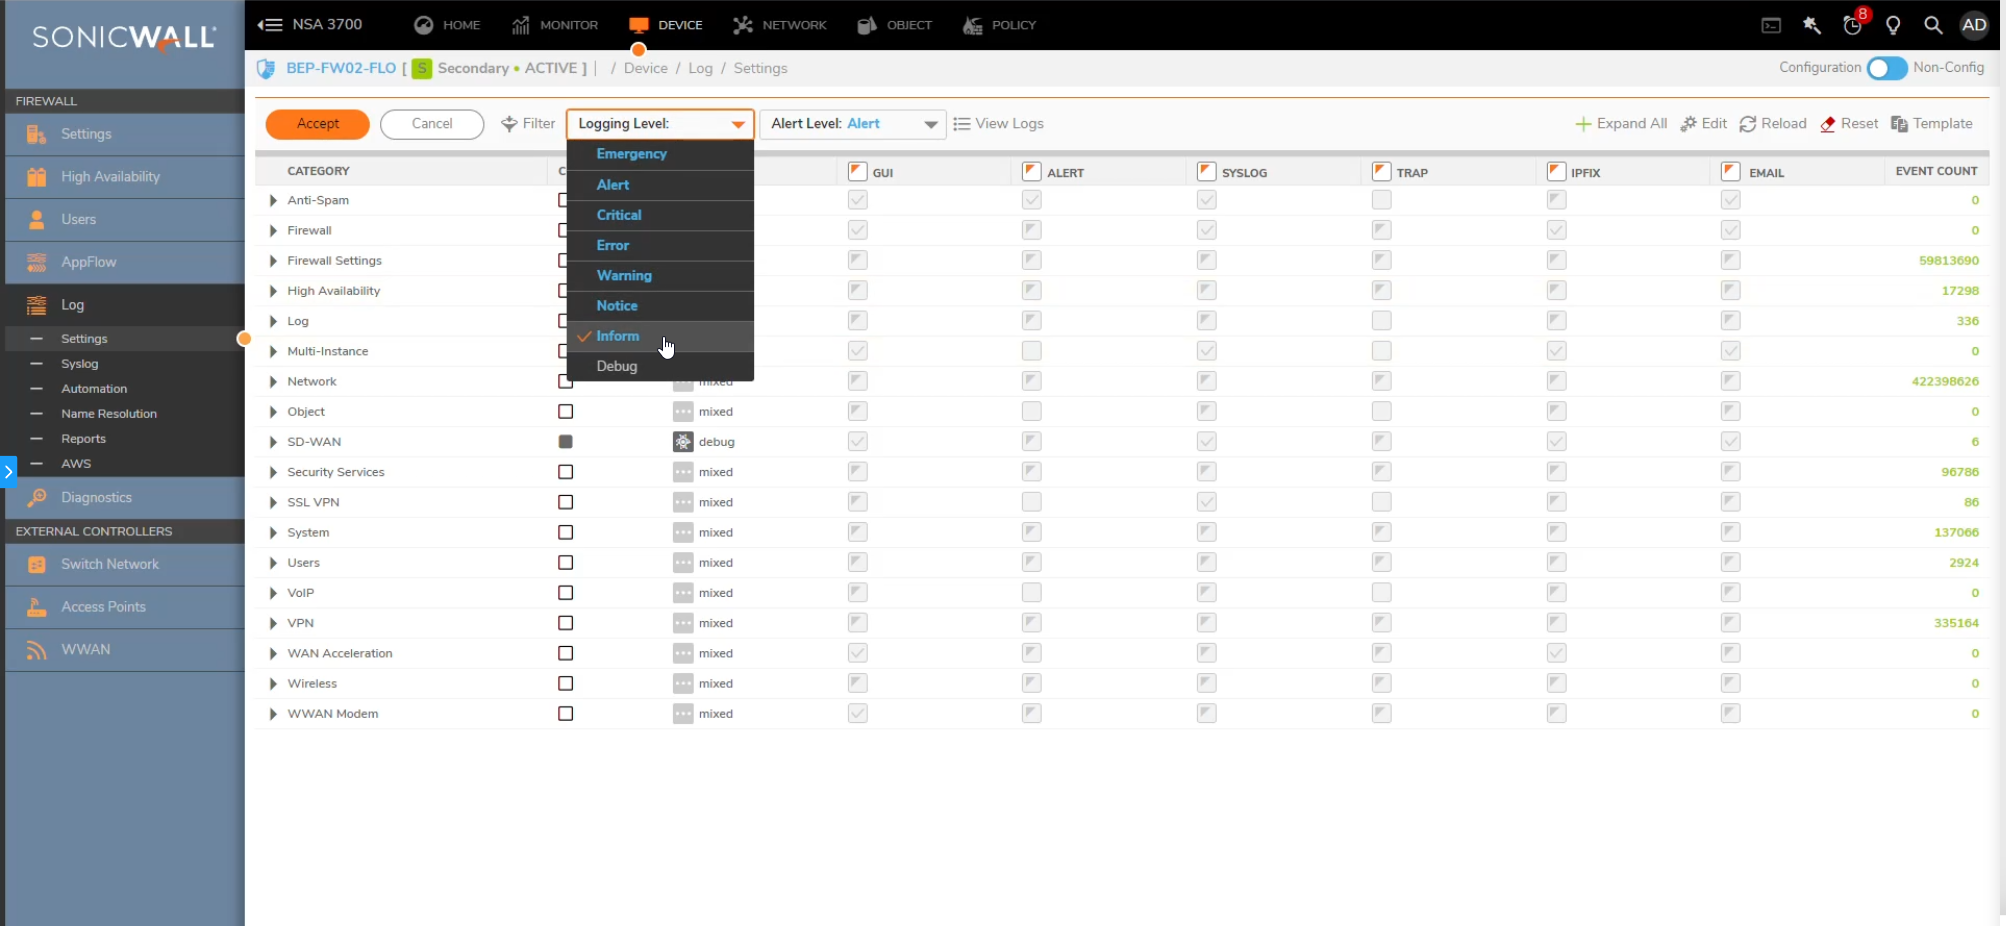
Task: Open firewall Settings in sidebar
Action: pyautogui.click(x=125, y=134)
